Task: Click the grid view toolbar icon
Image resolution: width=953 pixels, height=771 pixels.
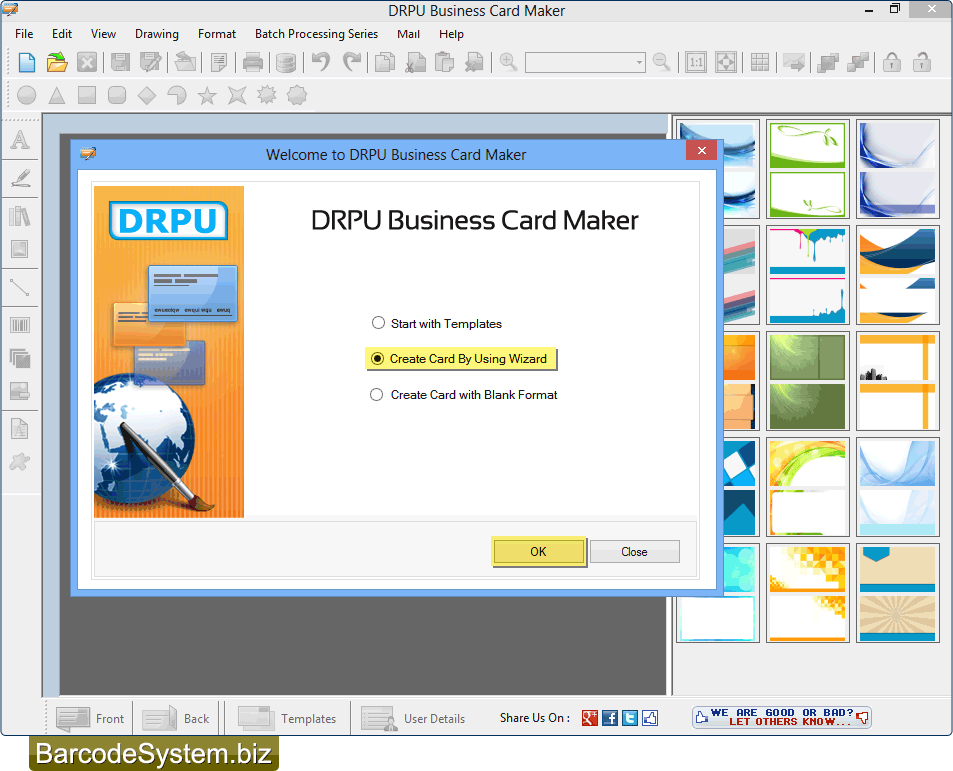Action: (760, 62)
